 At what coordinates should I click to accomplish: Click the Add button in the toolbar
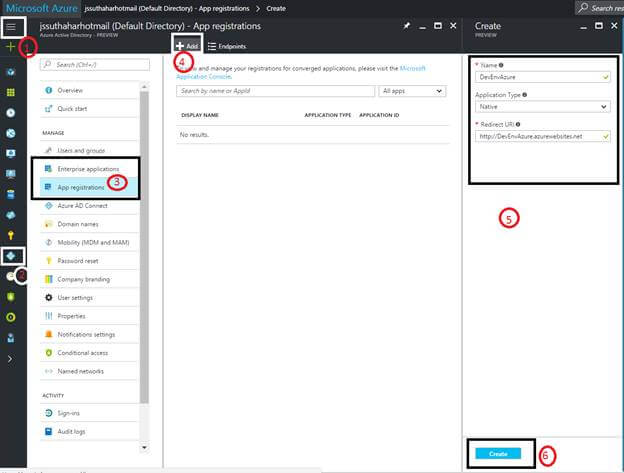tap(187, 46)
